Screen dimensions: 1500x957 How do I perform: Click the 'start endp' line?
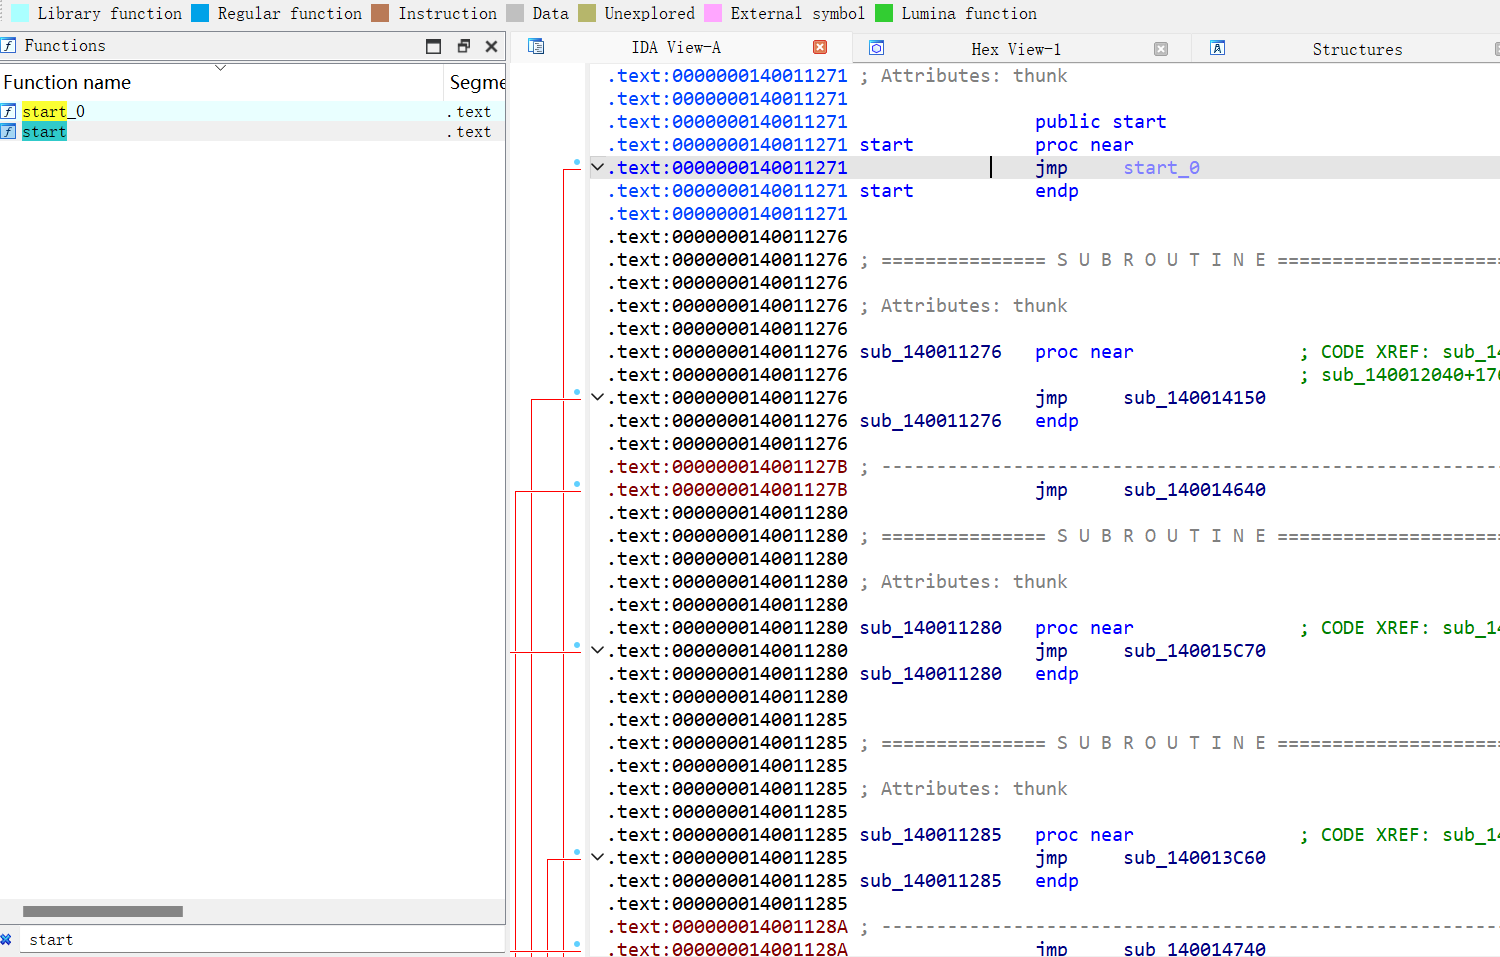pos(969,191)
